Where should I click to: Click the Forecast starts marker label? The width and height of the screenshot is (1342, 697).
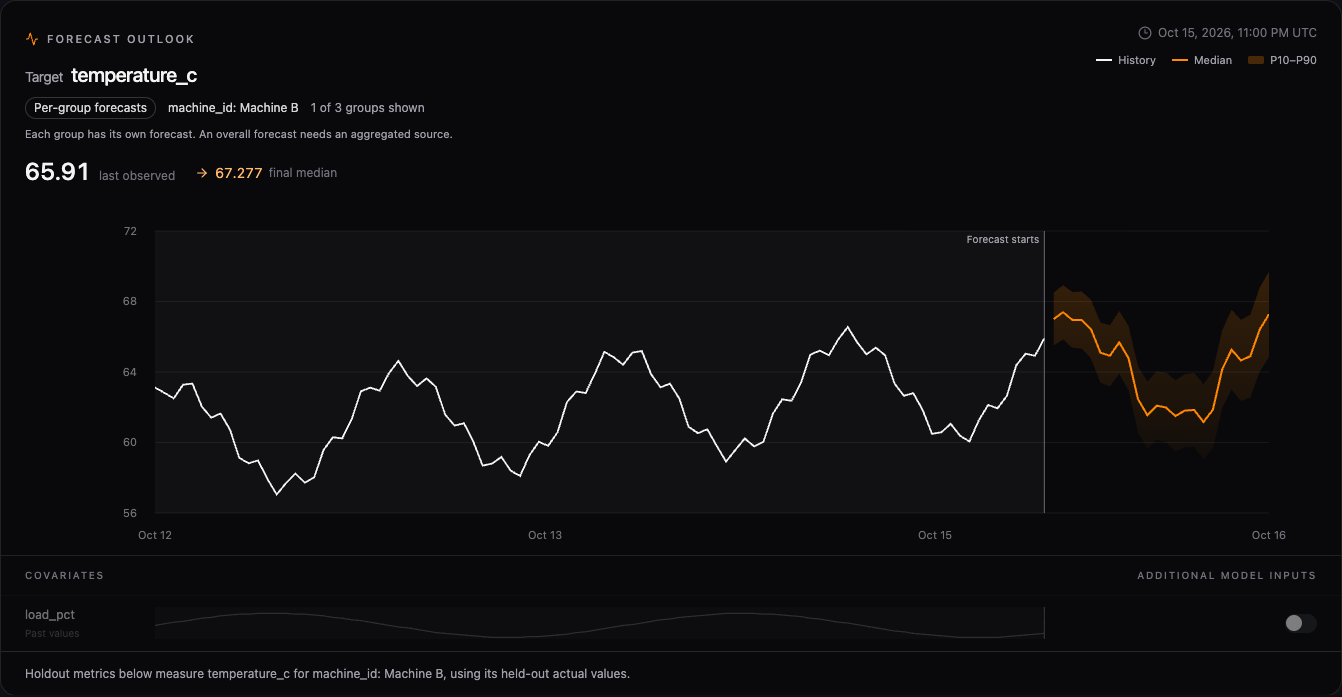pos(1002,239)
